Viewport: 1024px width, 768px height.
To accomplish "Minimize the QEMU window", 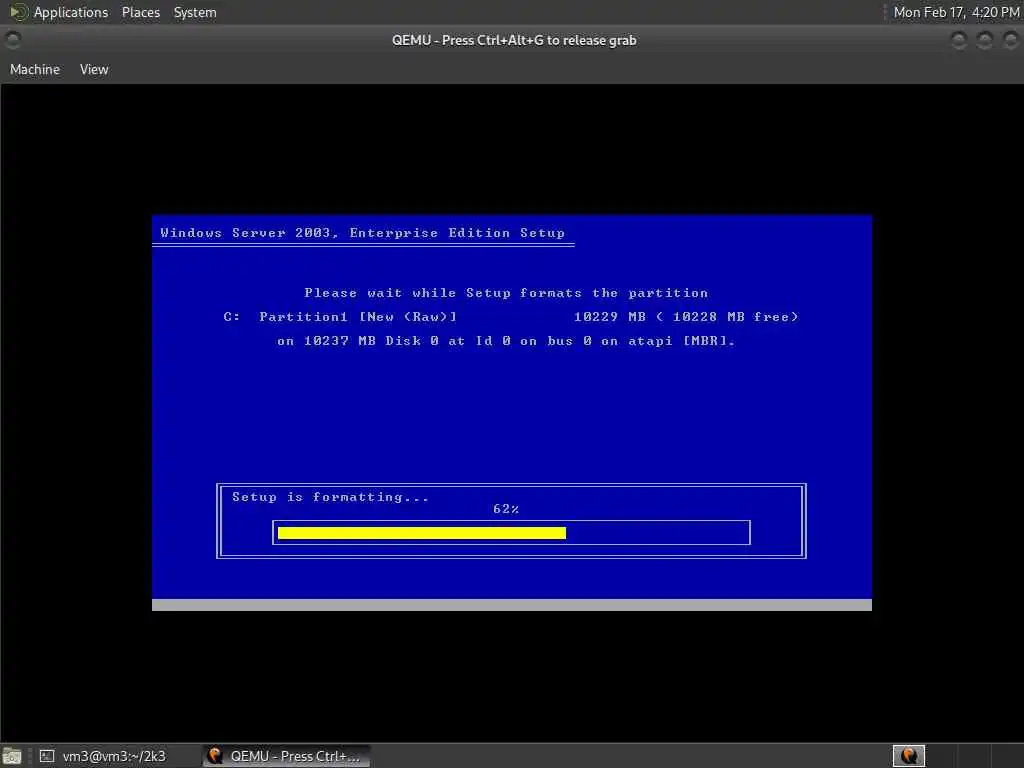I will coord(959,40).
